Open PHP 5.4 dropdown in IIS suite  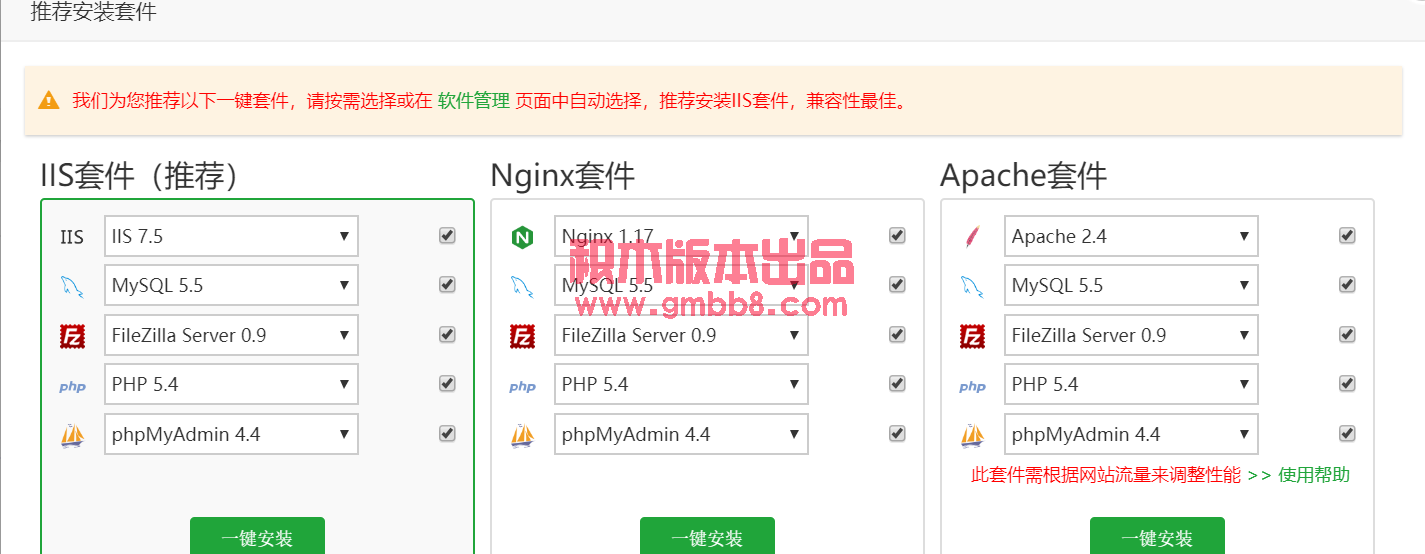tap(231, 384)
